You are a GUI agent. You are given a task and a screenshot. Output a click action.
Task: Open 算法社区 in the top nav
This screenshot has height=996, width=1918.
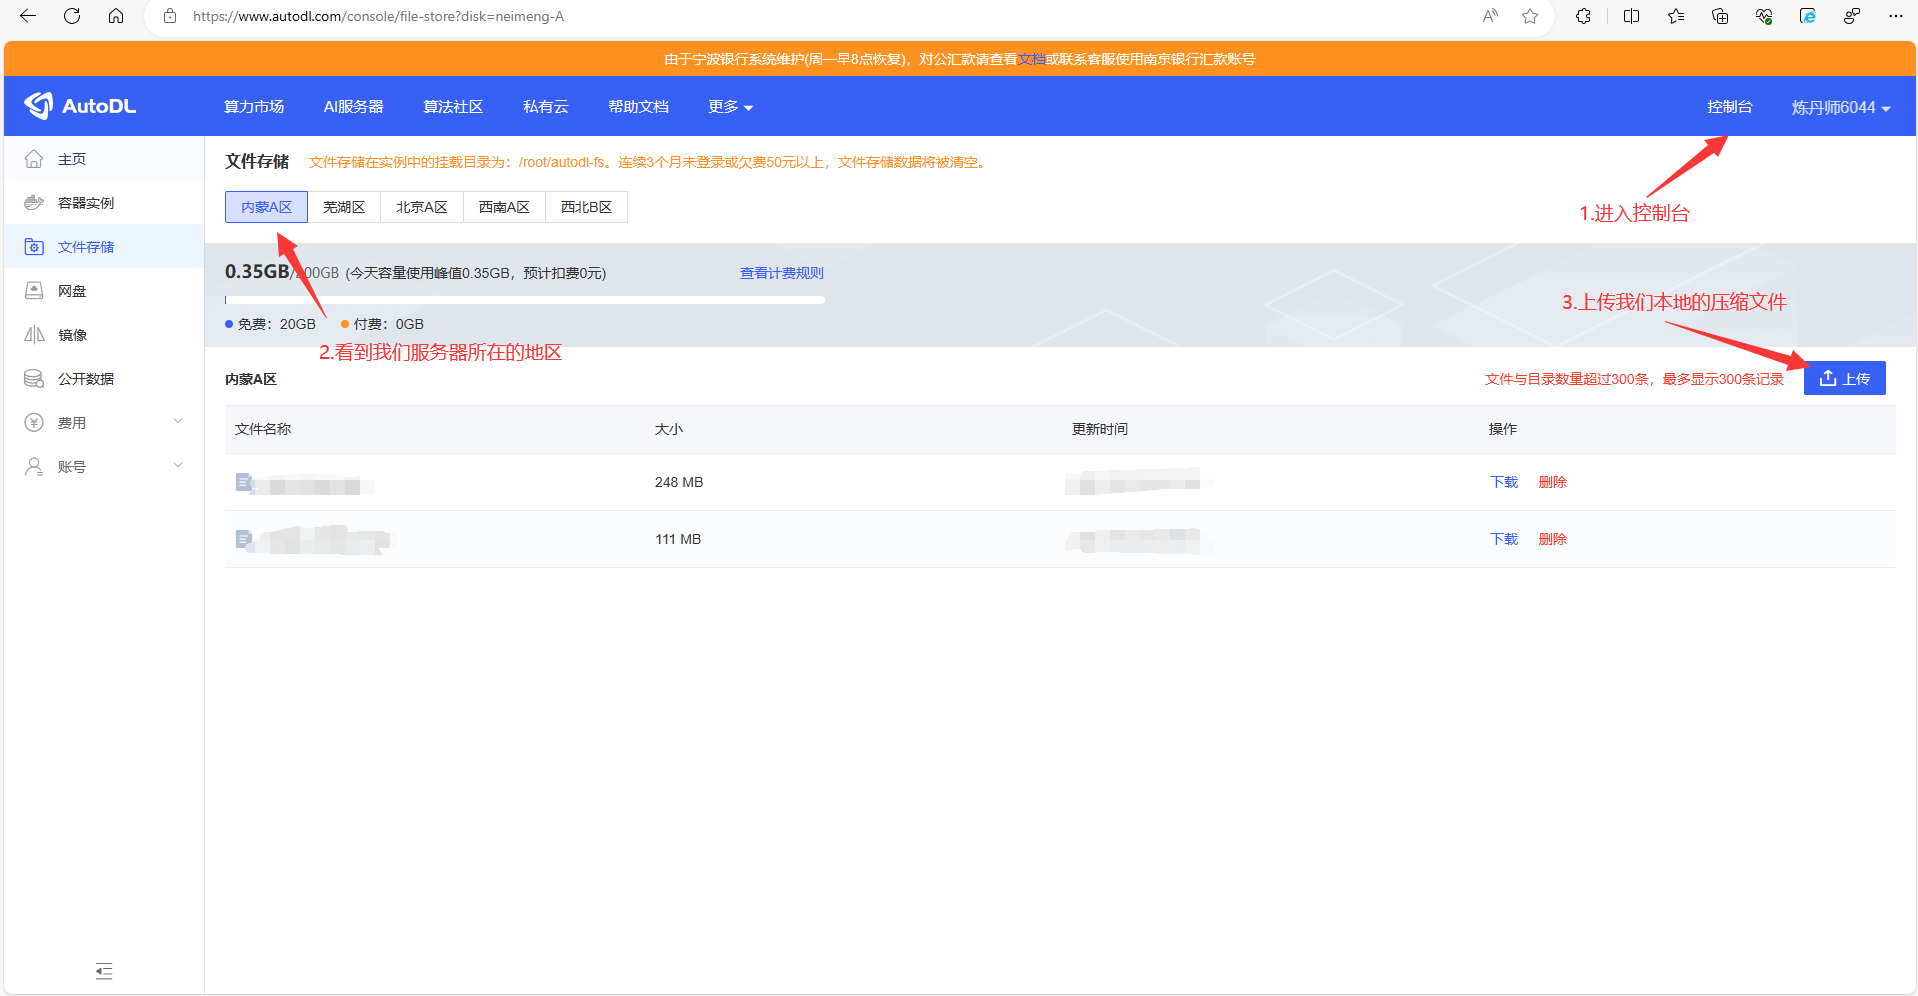click(453, 107)
